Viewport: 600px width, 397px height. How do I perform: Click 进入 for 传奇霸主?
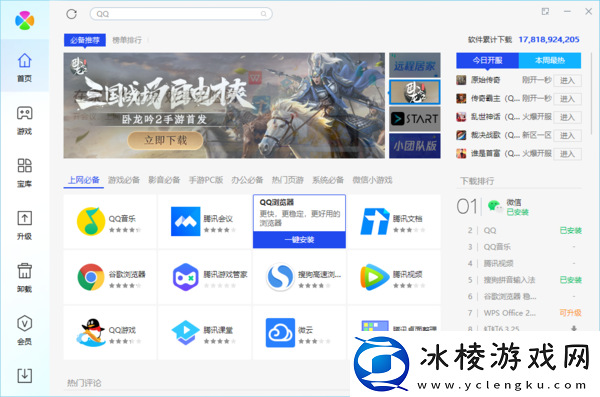click(567, 99)
